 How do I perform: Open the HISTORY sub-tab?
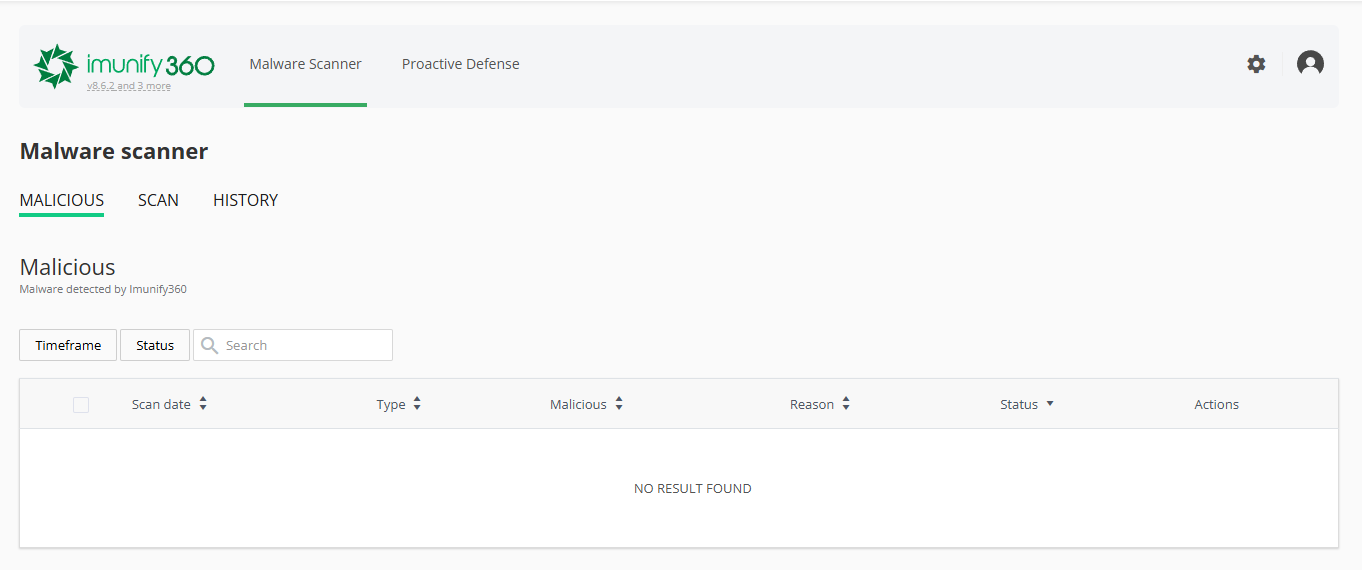pyautogui.click(x=245, y=200)
